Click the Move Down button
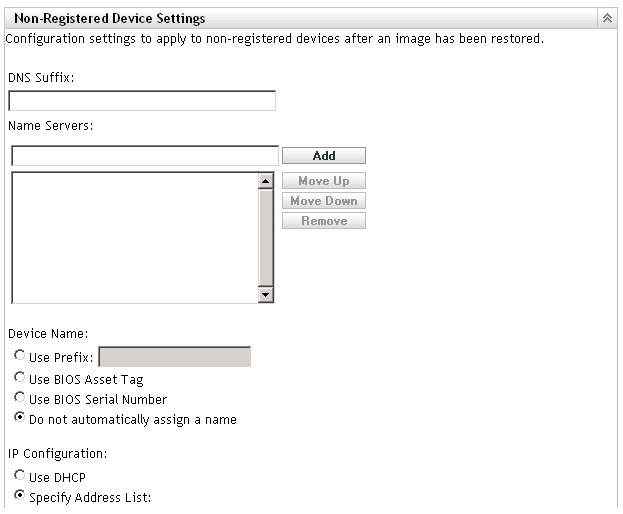Screen dimensions: 623x514 [324, 201]
